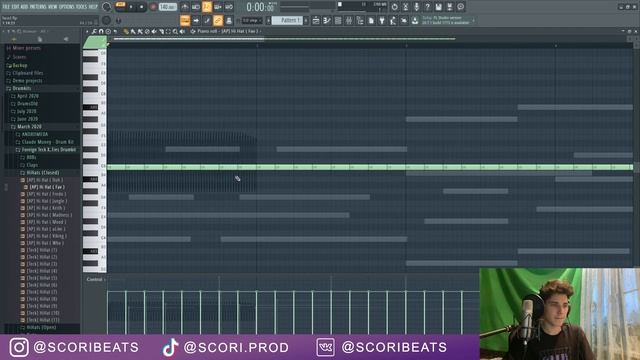Open the piano roll magnet snap options

pos(101,31)
